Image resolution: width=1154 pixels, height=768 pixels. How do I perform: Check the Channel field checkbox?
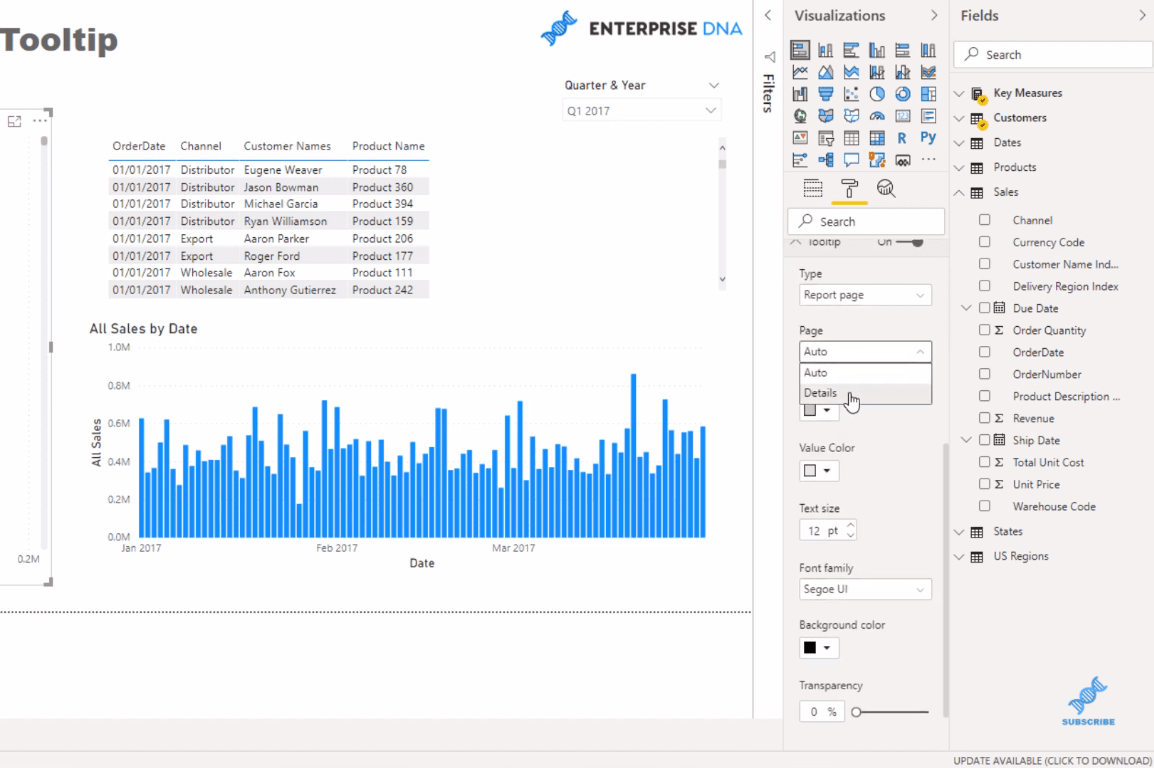click(x=985, y=220)
